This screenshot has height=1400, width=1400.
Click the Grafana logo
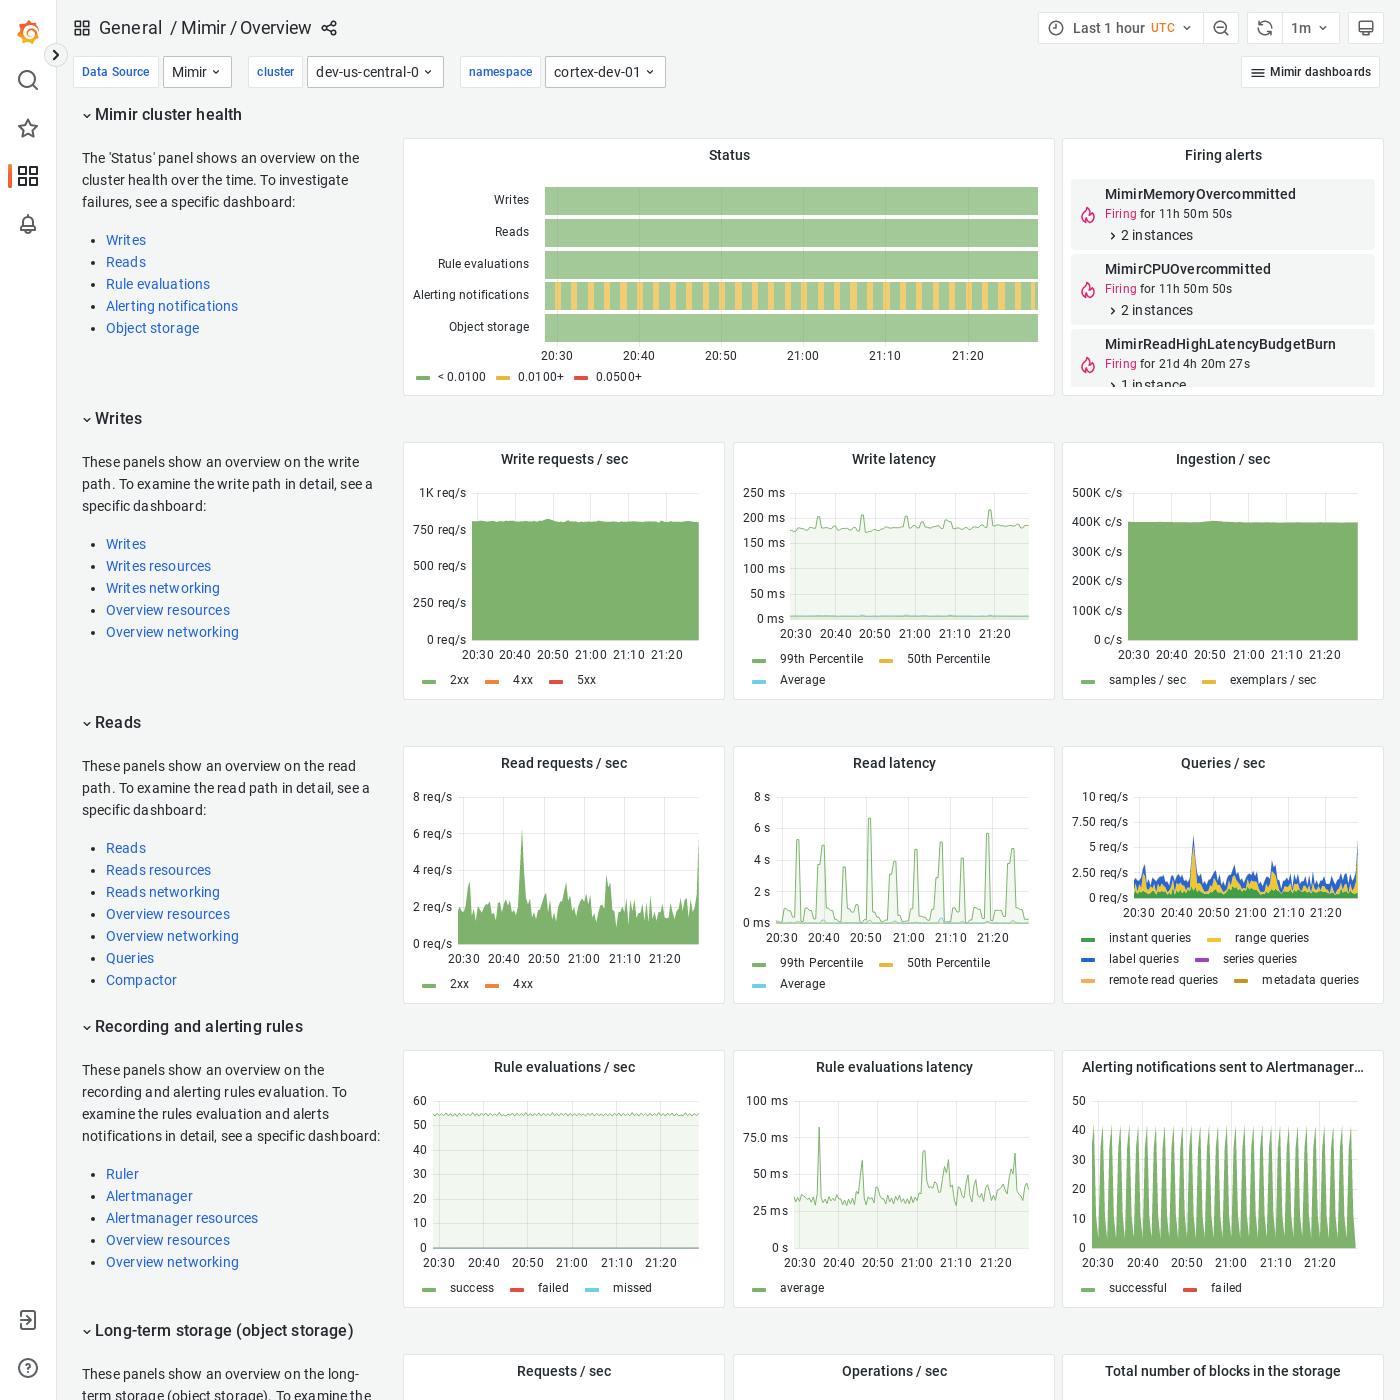click(28, 31)
